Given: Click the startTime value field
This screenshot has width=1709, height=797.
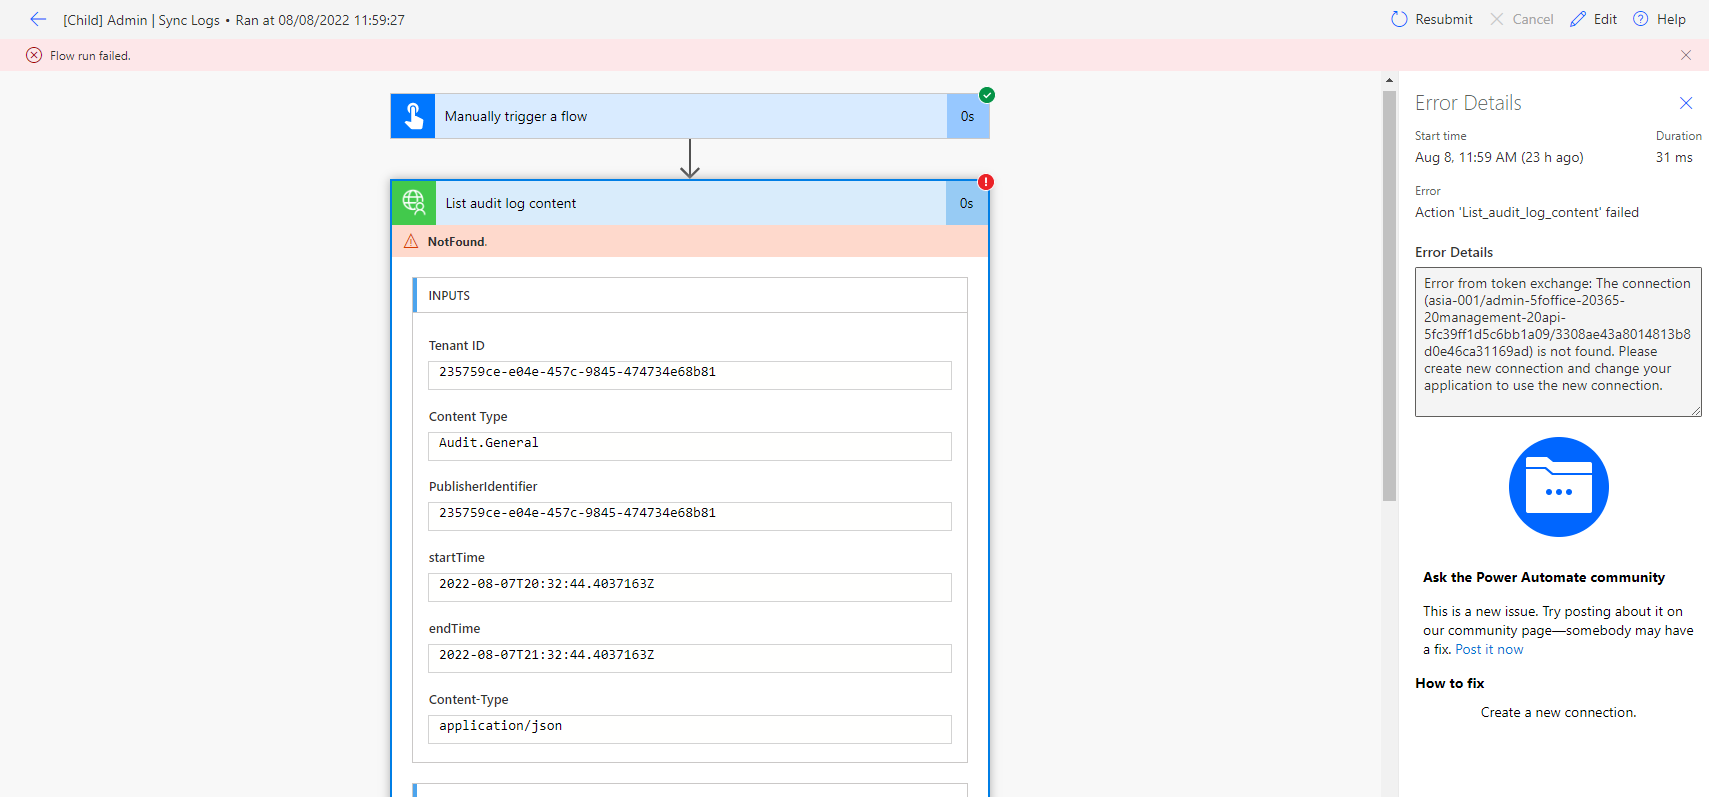Looking at the screenshot, I should tap(690, 587).
